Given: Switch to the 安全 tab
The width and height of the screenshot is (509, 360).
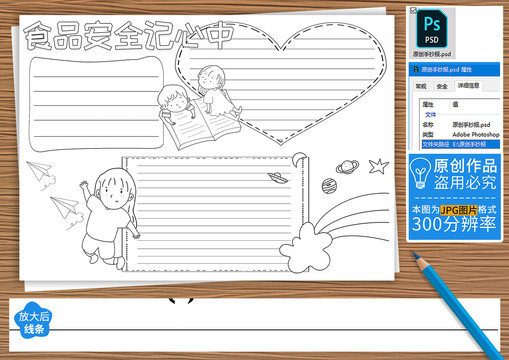Looking at the screenshot, I should (442, 86).
